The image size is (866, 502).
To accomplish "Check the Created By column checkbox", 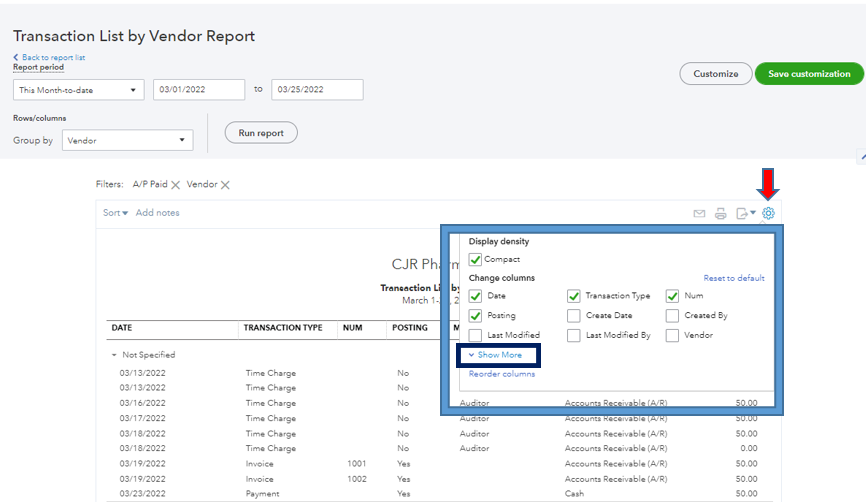I will point(672,315).
